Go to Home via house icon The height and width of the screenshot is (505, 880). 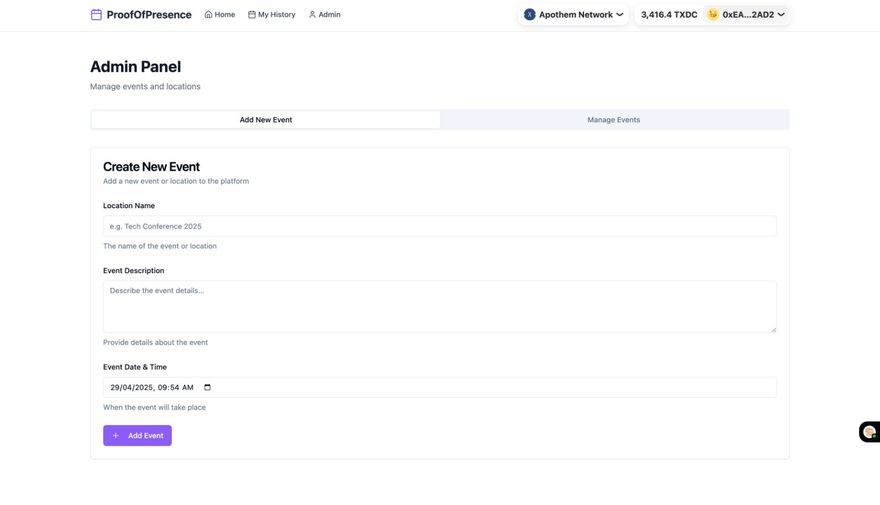tap(208, 15)
